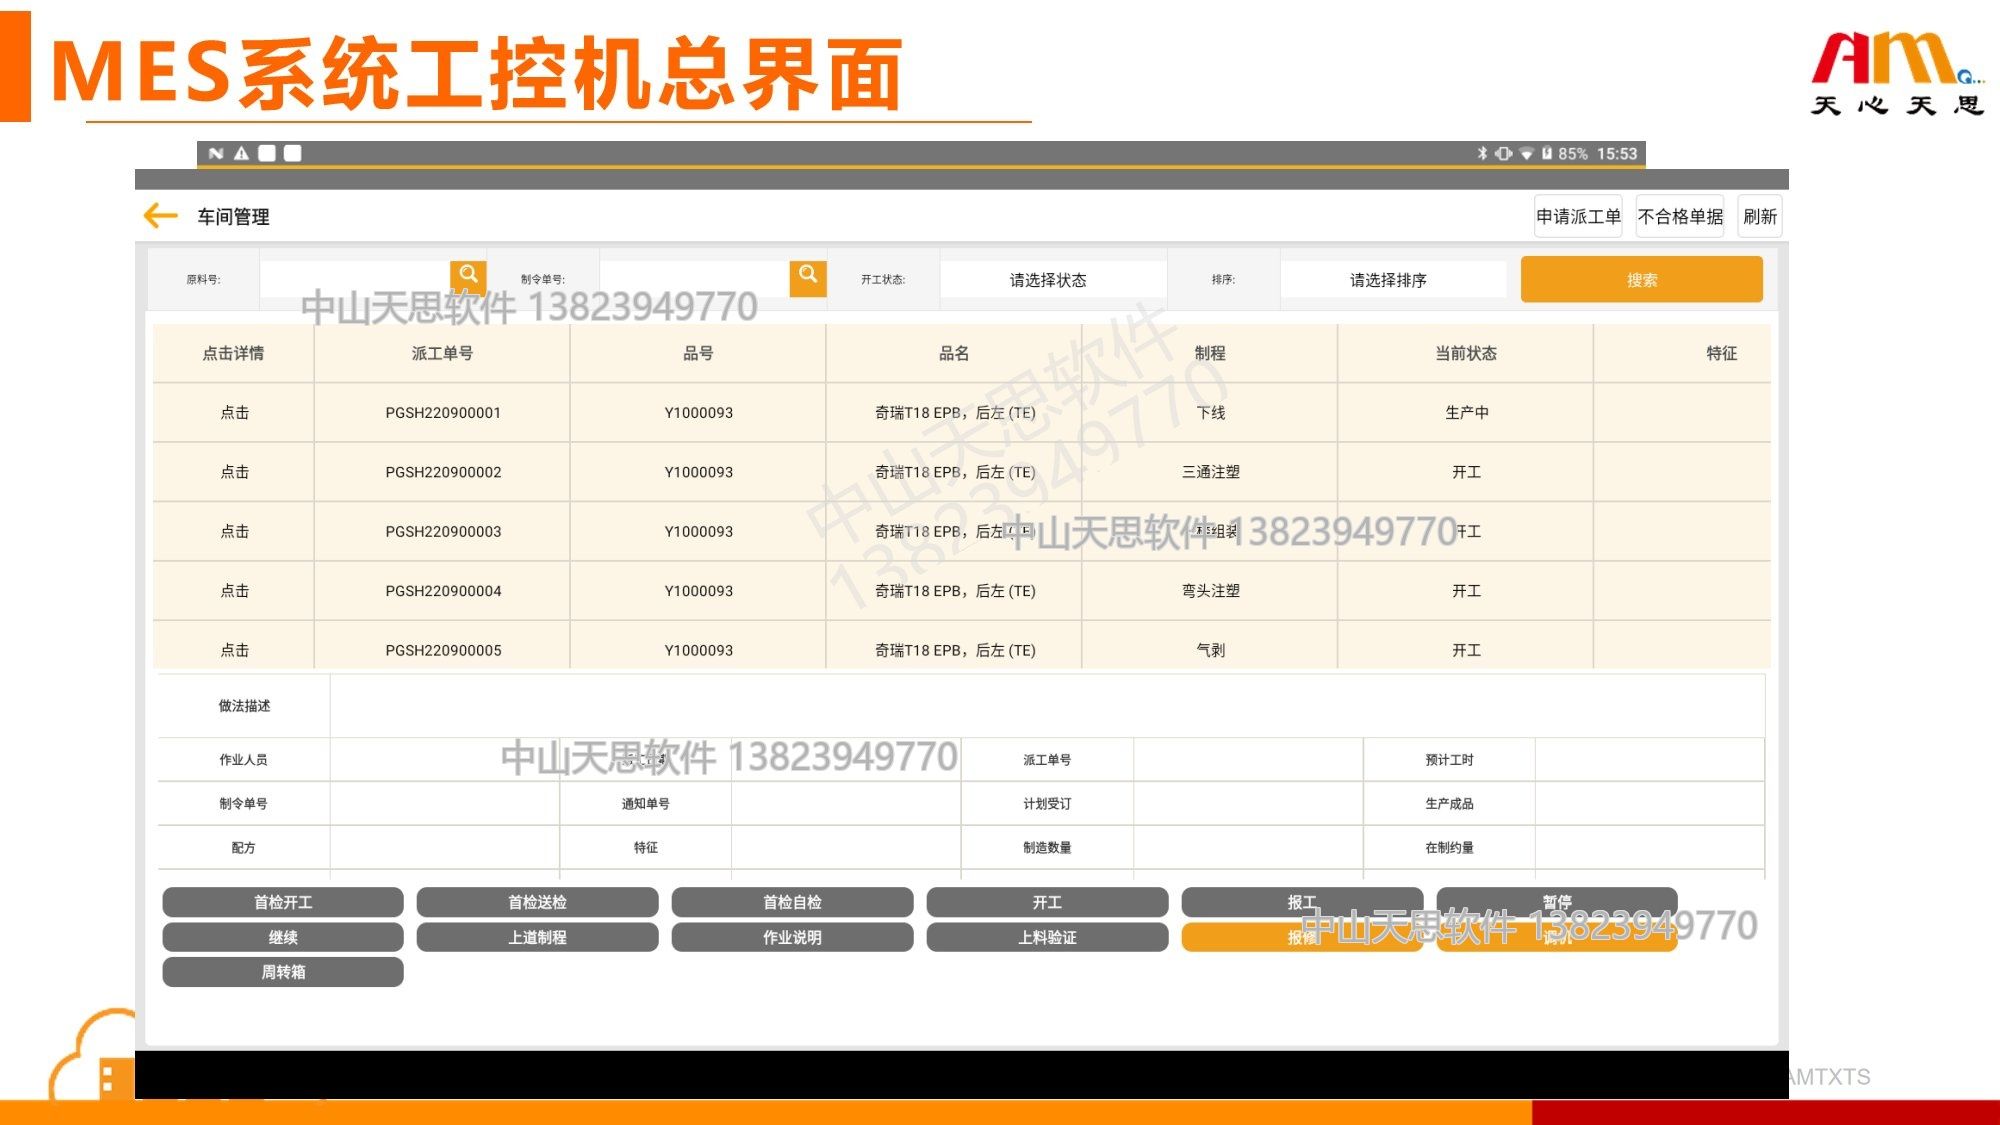
Task: Click the 三通注塑 process cell
Action: 1210,471
